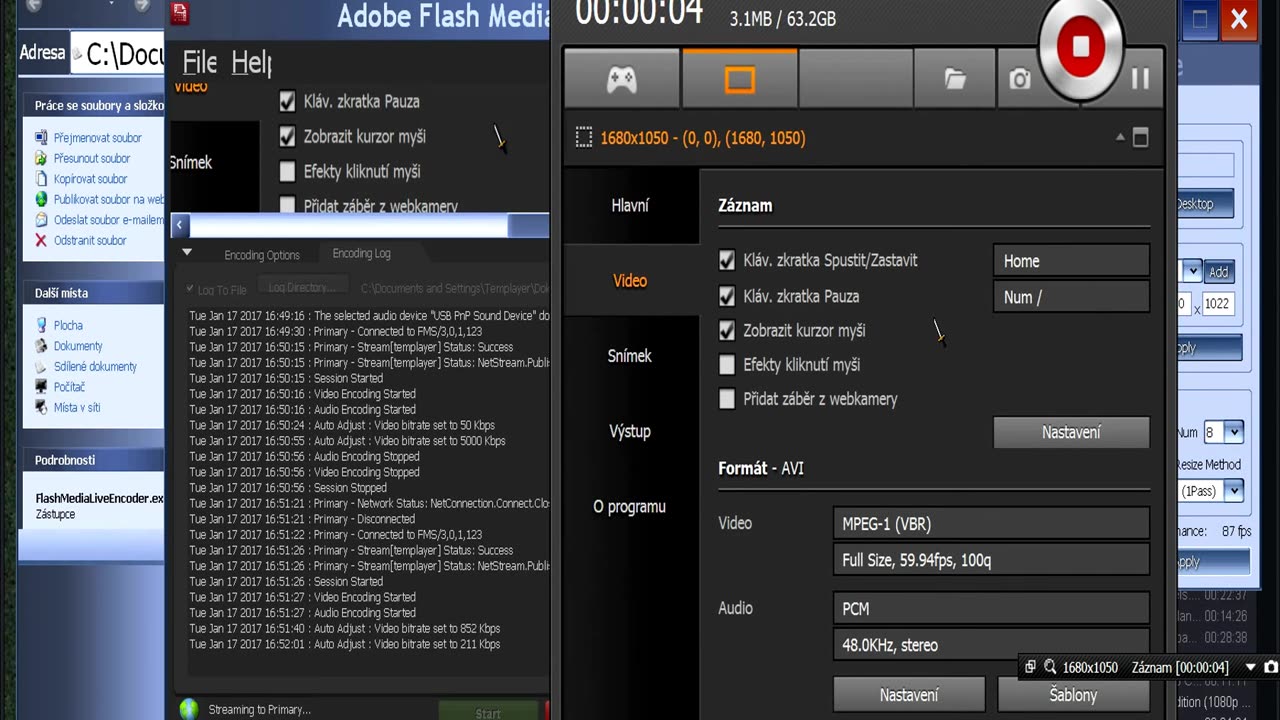
Task: Select Bandicam's screen rectangle recording mode icon
Action: pyautogui.click(x=740, y=79)
